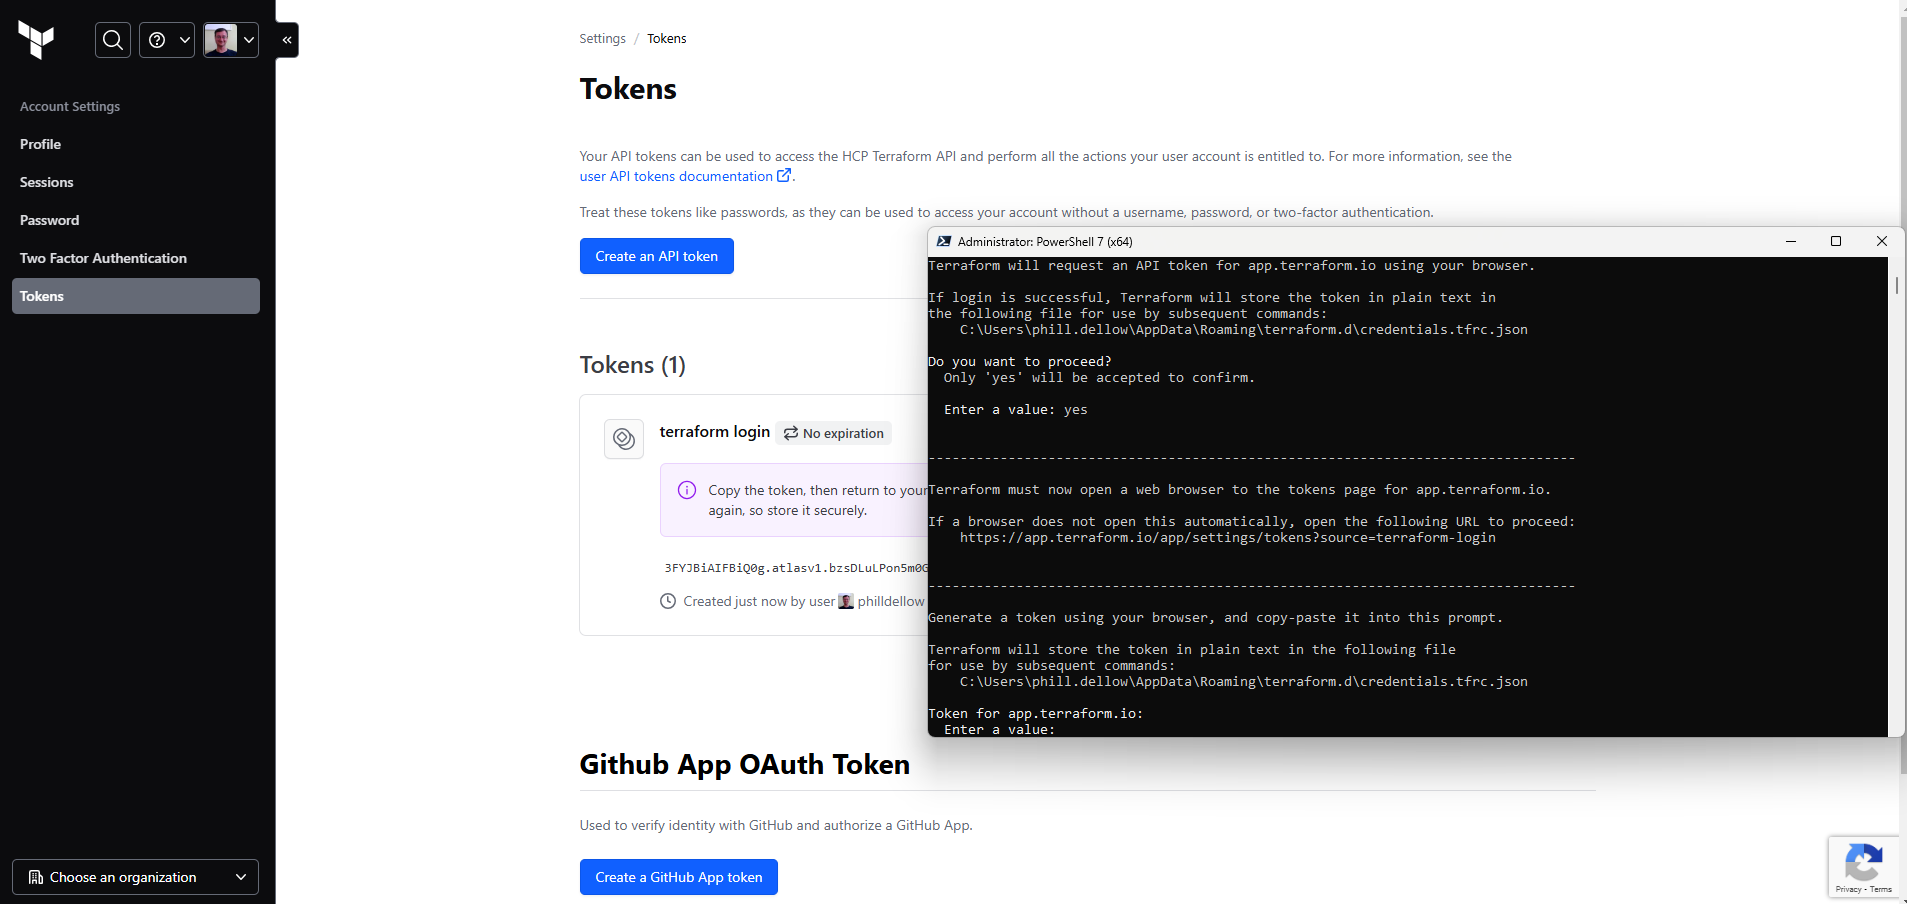Click the clock icon beside Created just now
Screen dimensions: 1907x904
(x=668, y=601)
